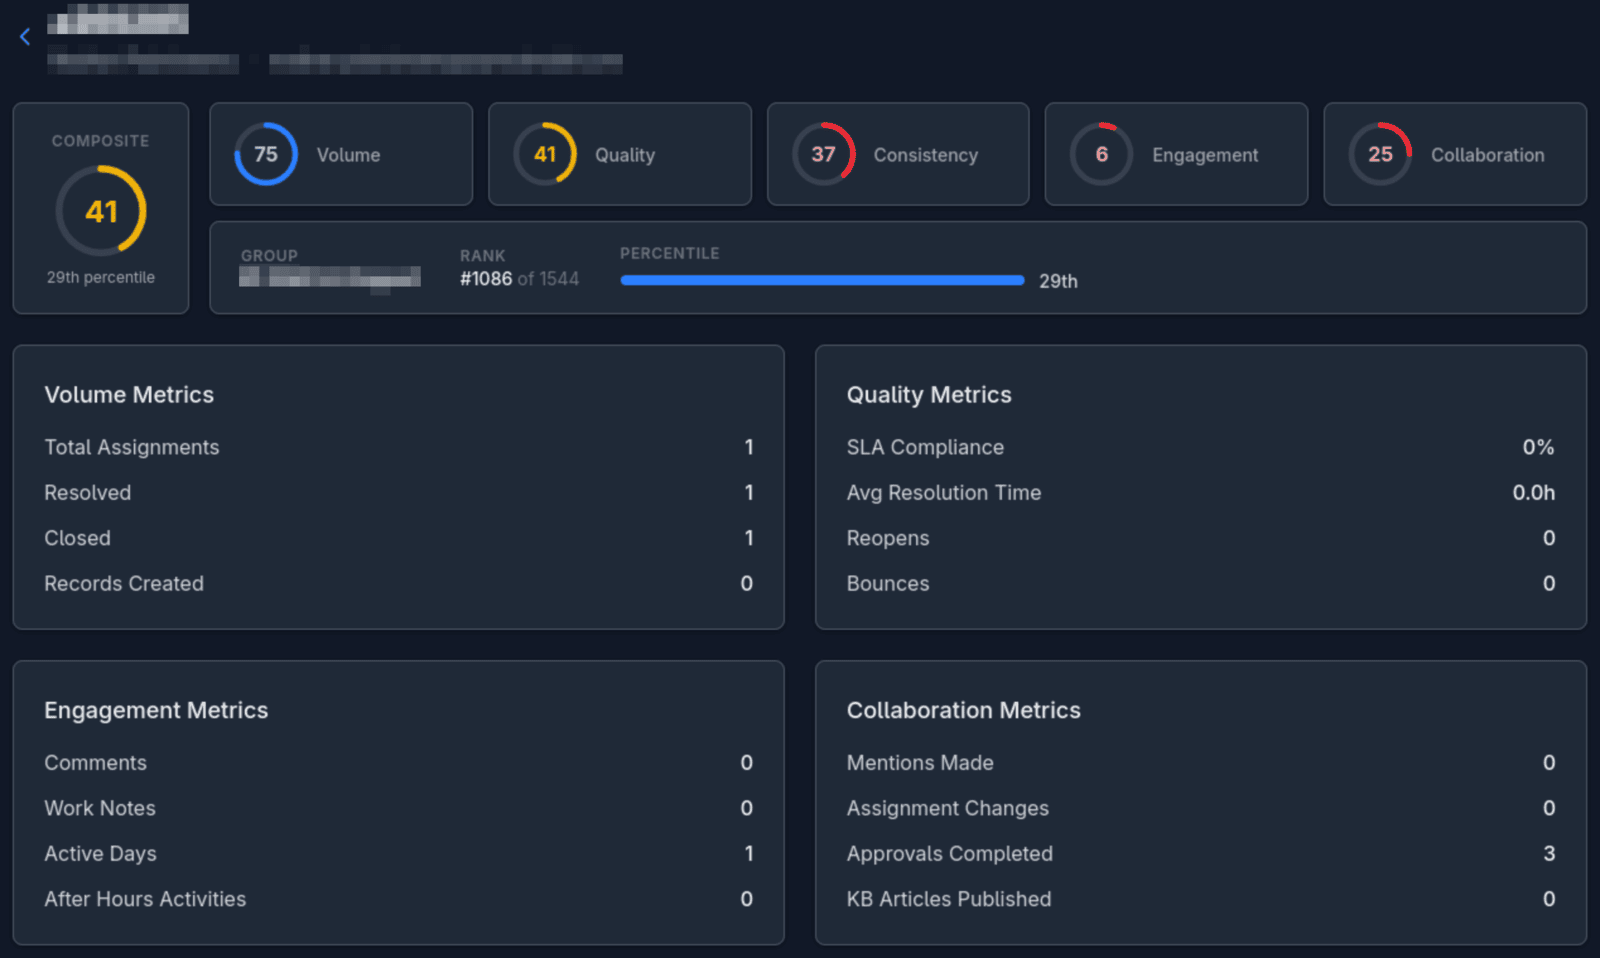Select the Total Assignments row
This screenshot has width=1600, height=958.
click(131, 447)
